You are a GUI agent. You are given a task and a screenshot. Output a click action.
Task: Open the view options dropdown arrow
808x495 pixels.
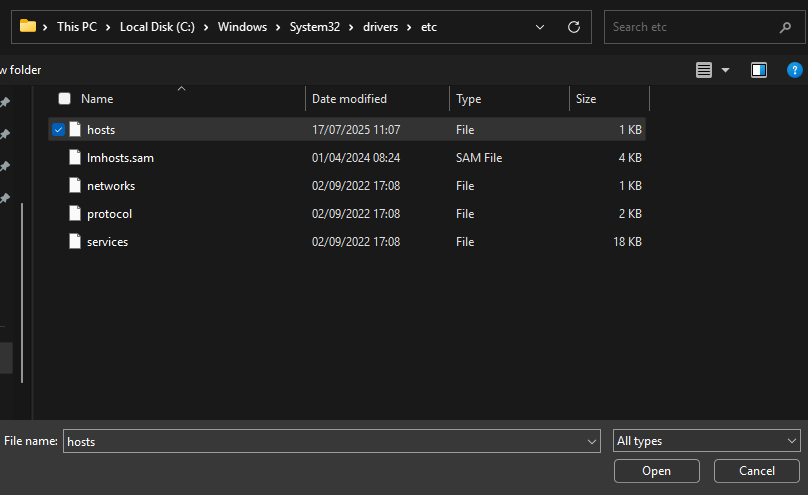point(725,70)
